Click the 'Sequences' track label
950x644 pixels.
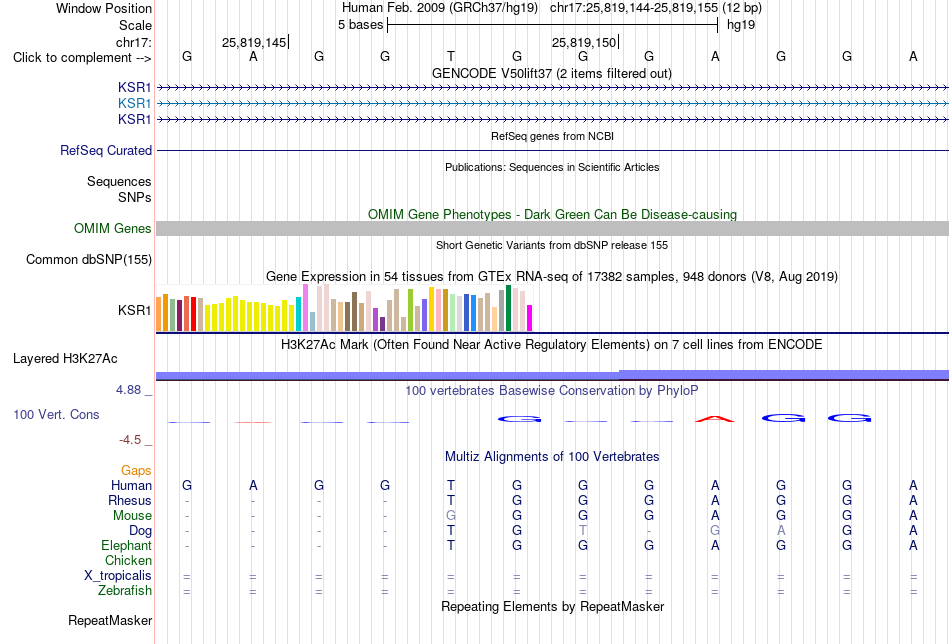[119, 181]
